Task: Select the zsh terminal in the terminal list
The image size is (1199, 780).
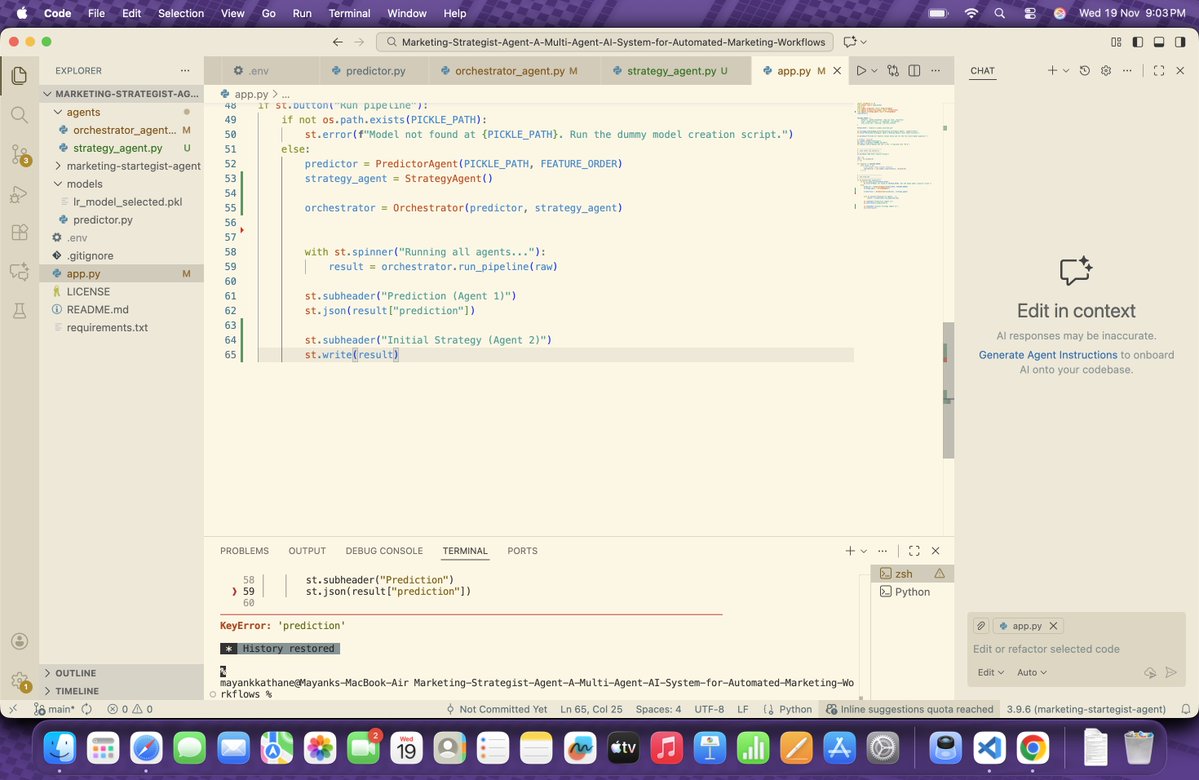Action: pyautogui.click(x=903, y=573)
